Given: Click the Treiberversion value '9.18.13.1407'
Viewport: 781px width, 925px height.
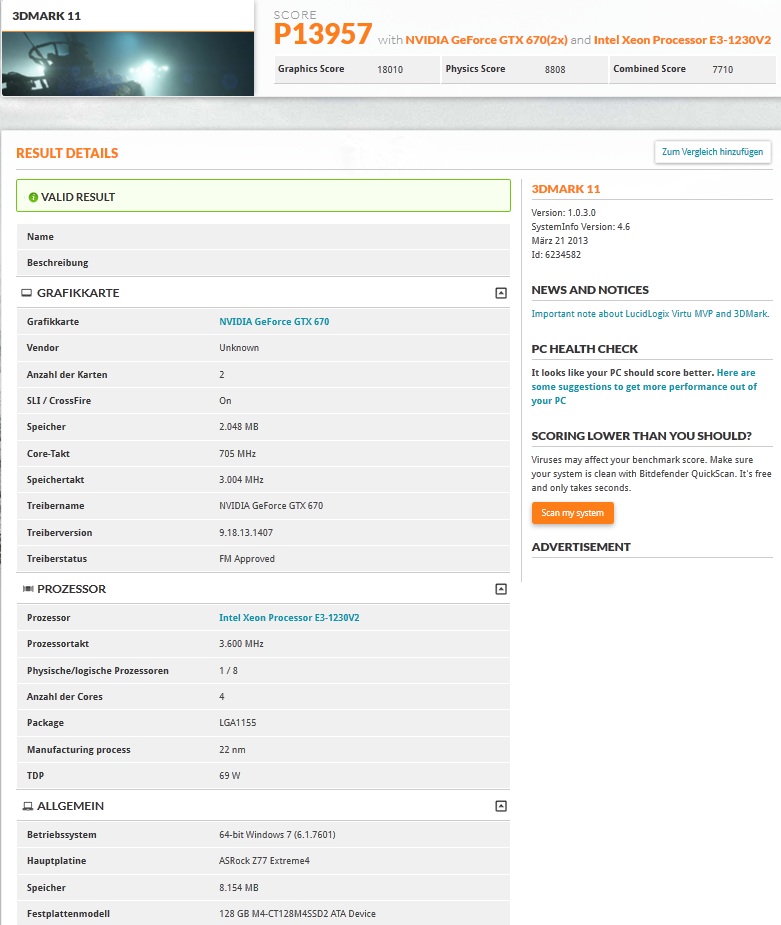Looking at the screenshot, I should (x=246, y=533).
